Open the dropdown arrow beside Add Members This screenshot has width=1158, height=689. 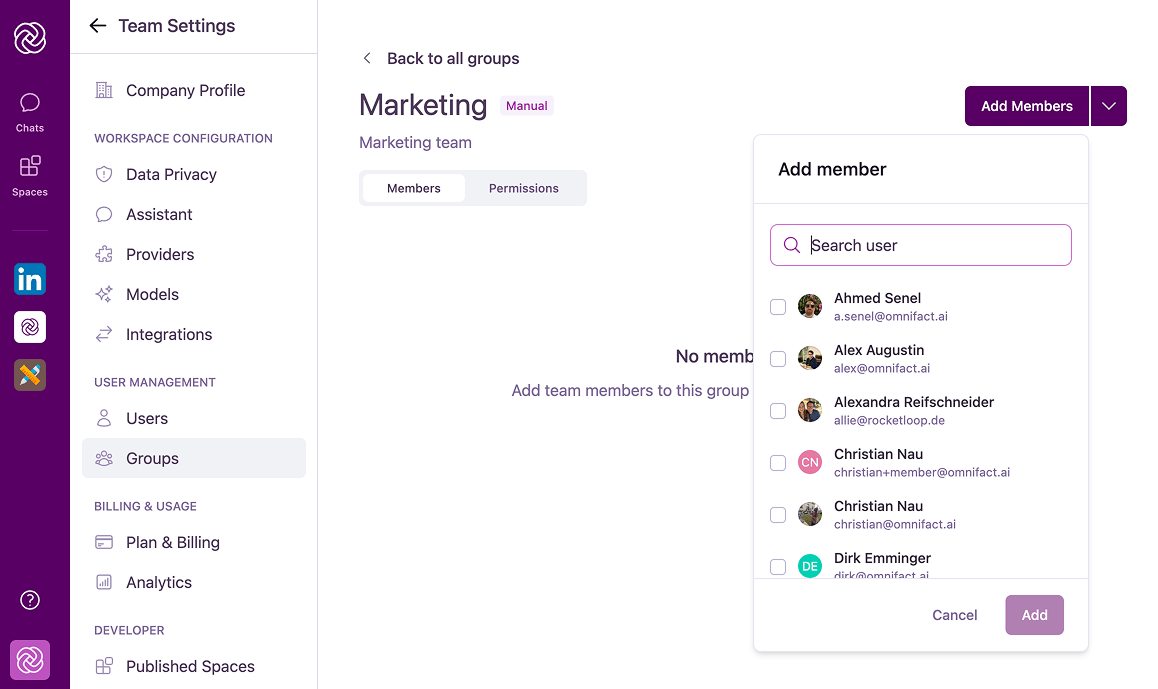1109,106
